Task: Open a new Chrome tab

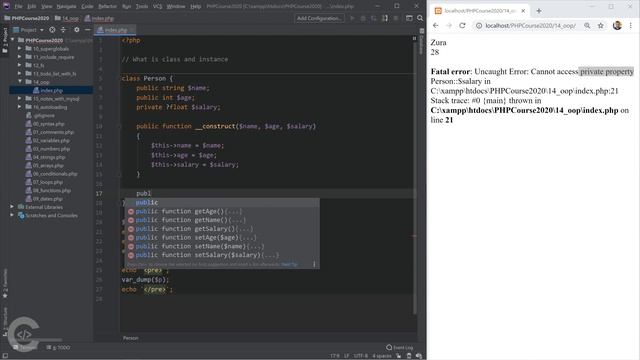Action: [539, 11]
